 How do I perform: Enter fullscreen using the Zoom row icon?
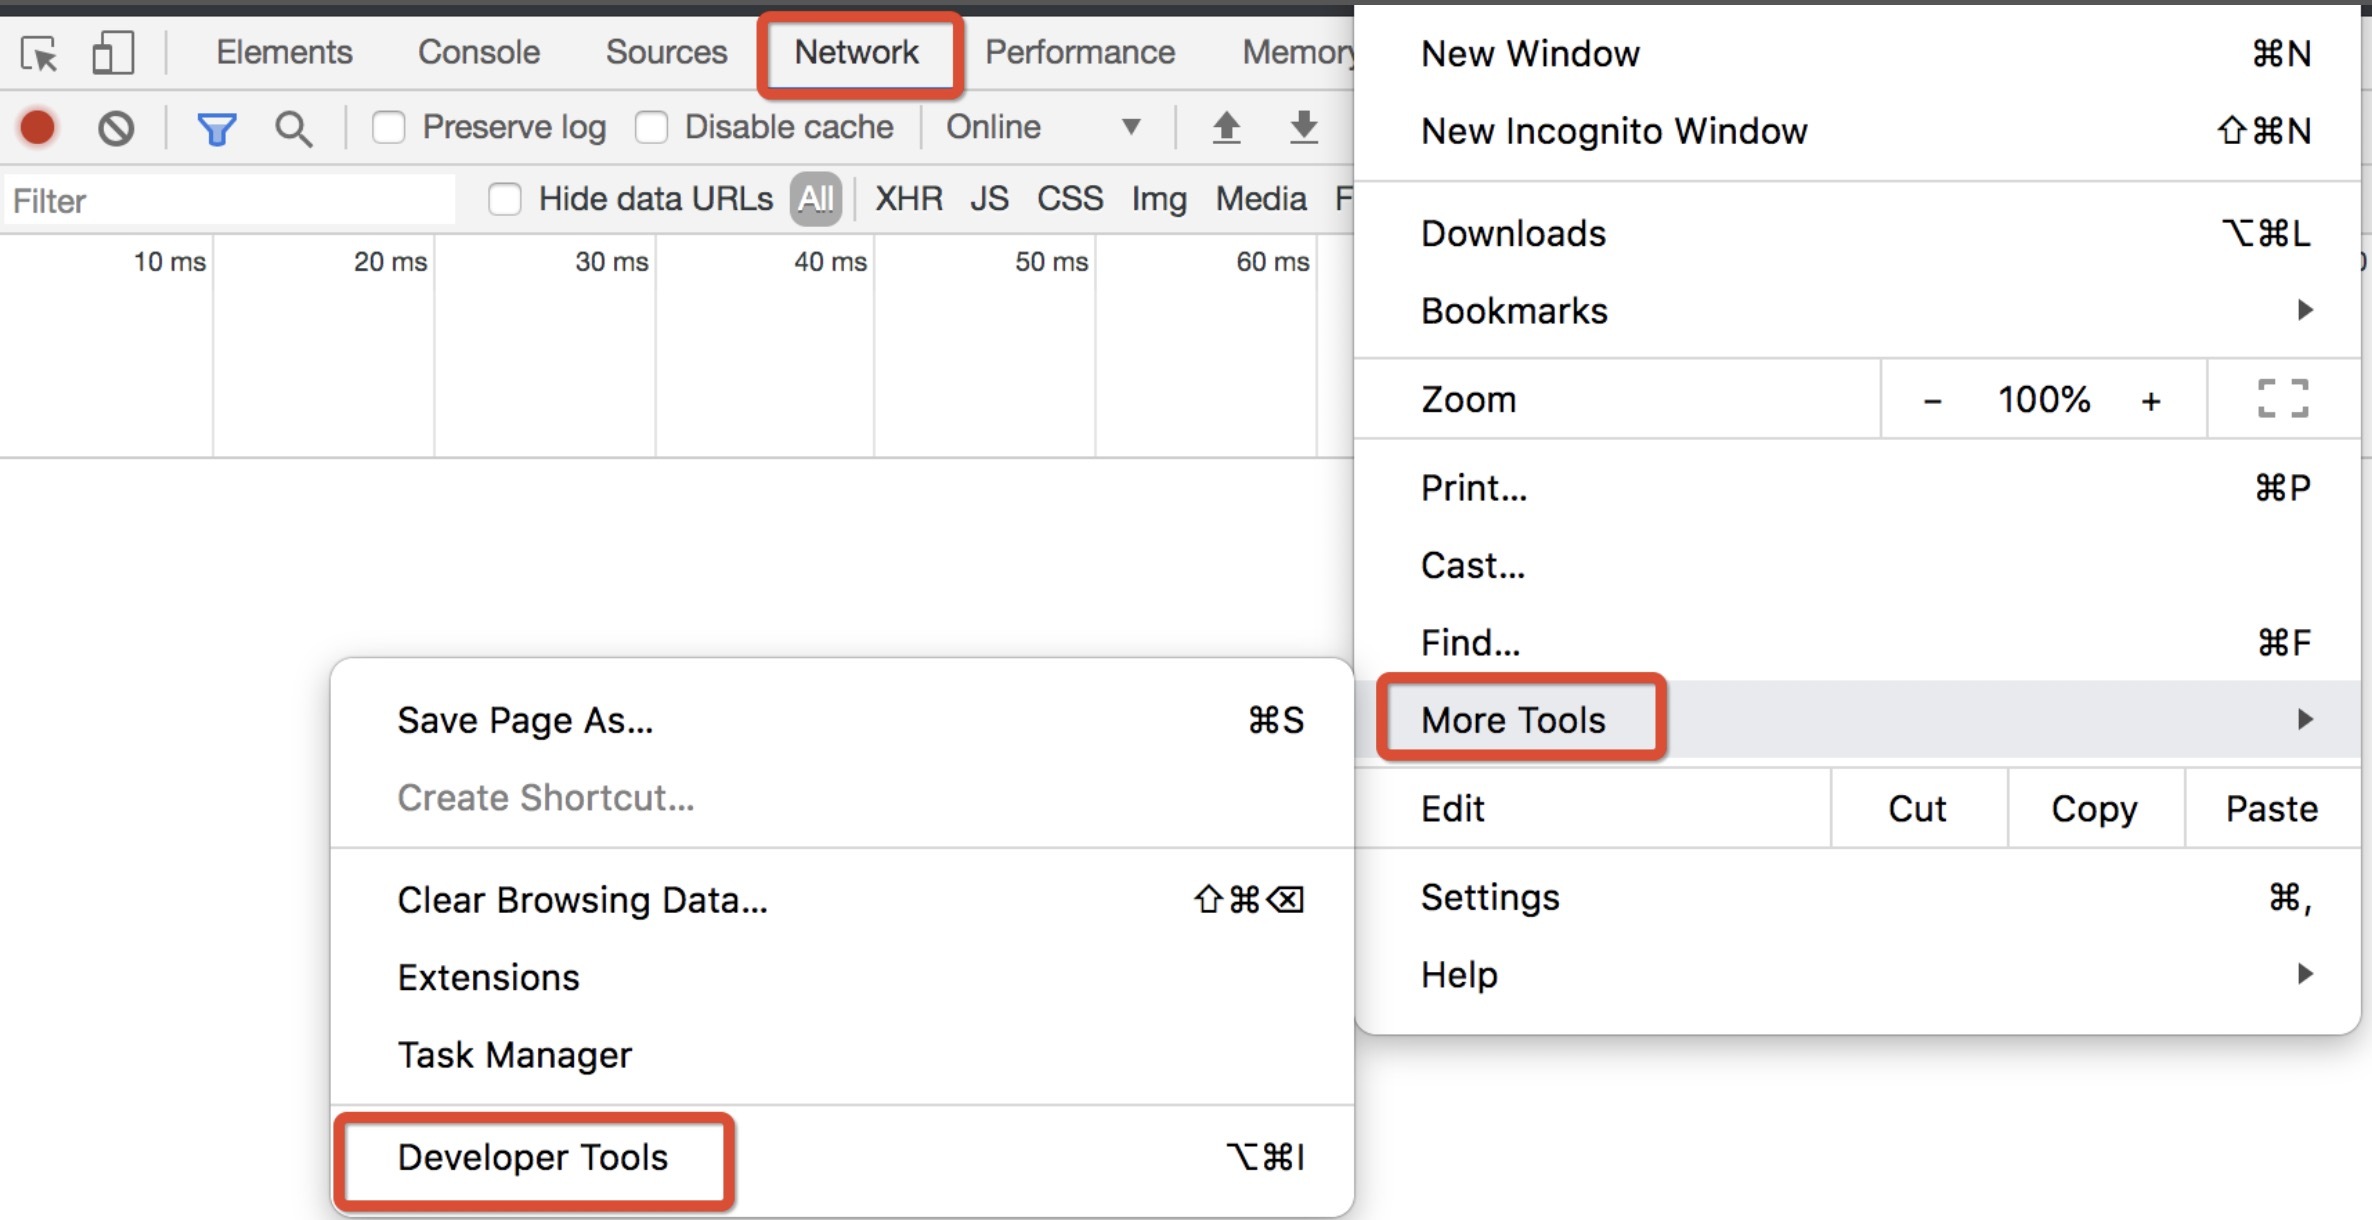[x=2282, y=399]
